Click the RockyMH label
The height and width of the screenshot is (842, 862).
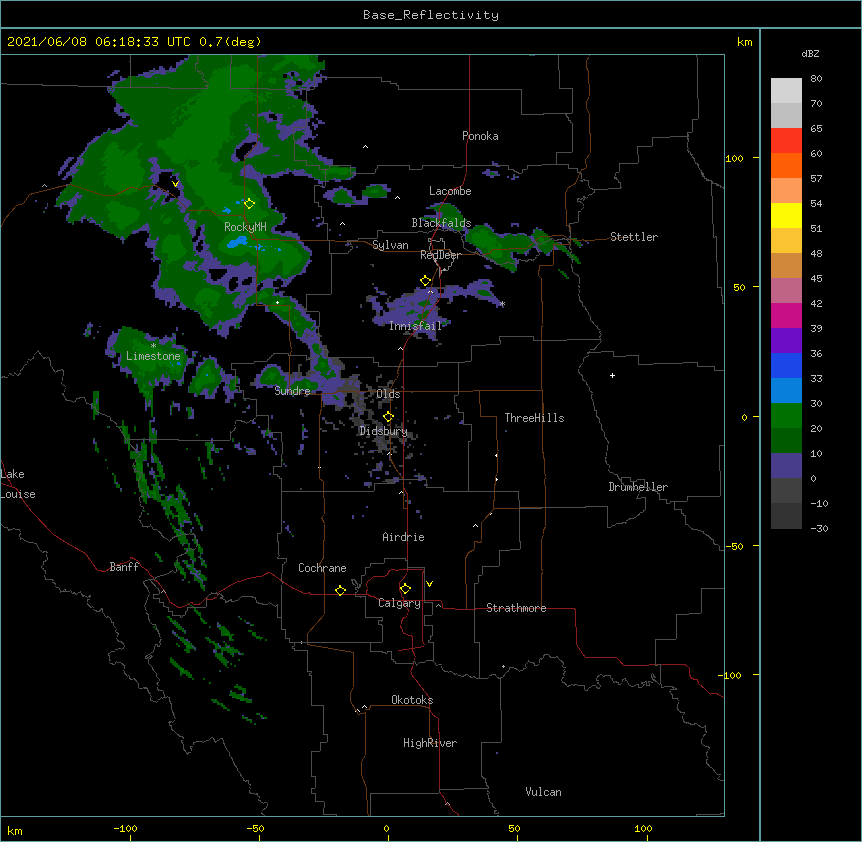click(x=245, y=226)
